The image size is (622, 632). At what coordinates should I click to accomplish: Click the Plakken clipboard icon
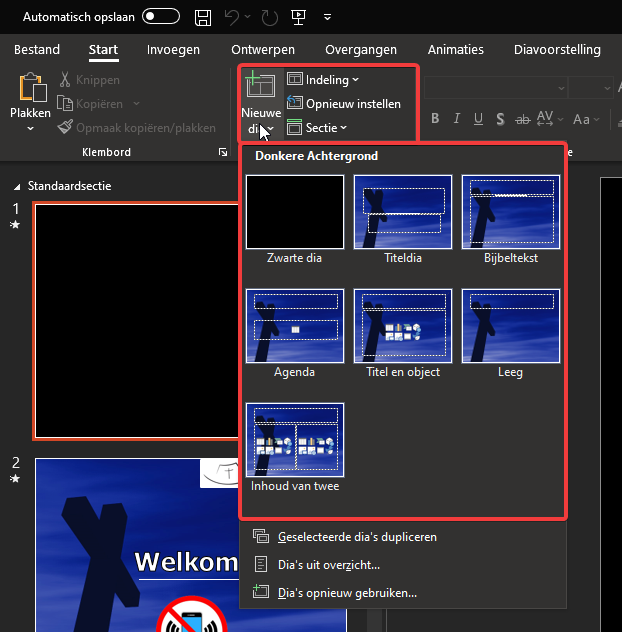coord(31,87)
